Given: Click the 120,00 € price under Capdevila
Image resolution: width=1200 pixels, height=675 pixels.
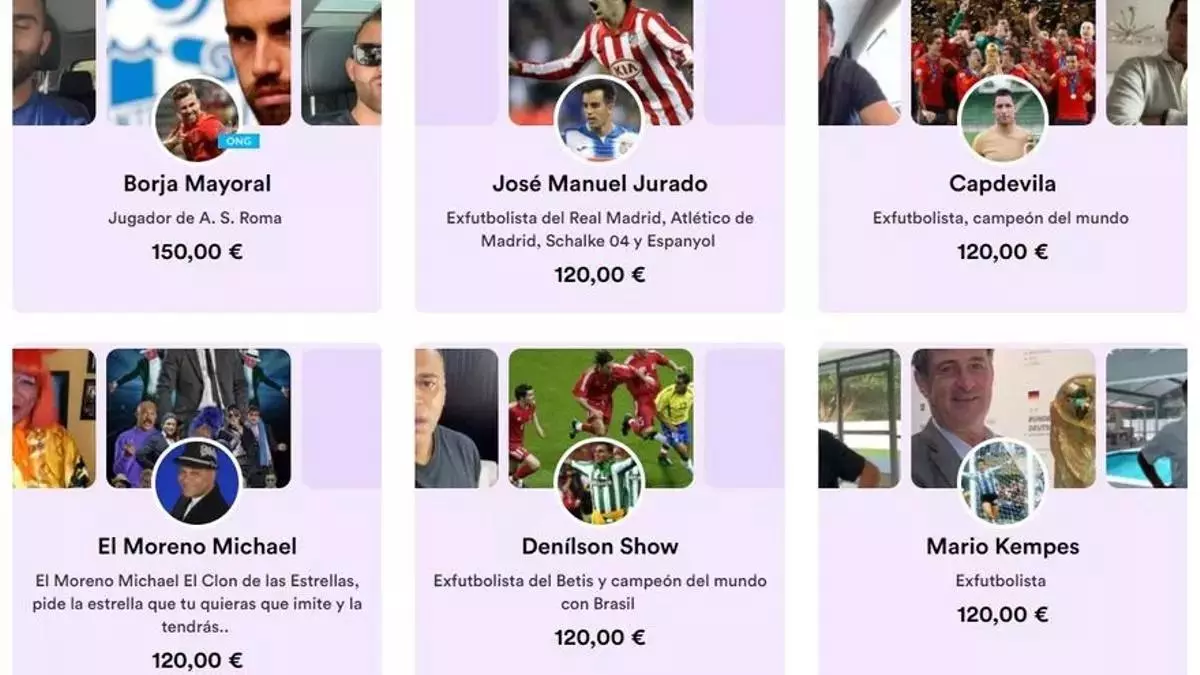Looking at the screenshot, I should (1002, 251).
